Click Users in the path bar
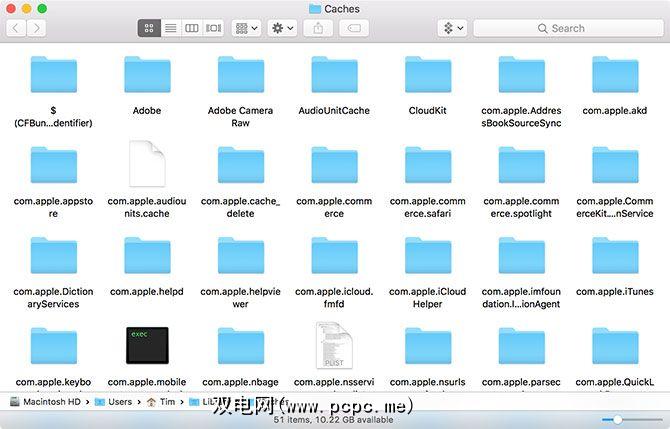 click(114, 402)
